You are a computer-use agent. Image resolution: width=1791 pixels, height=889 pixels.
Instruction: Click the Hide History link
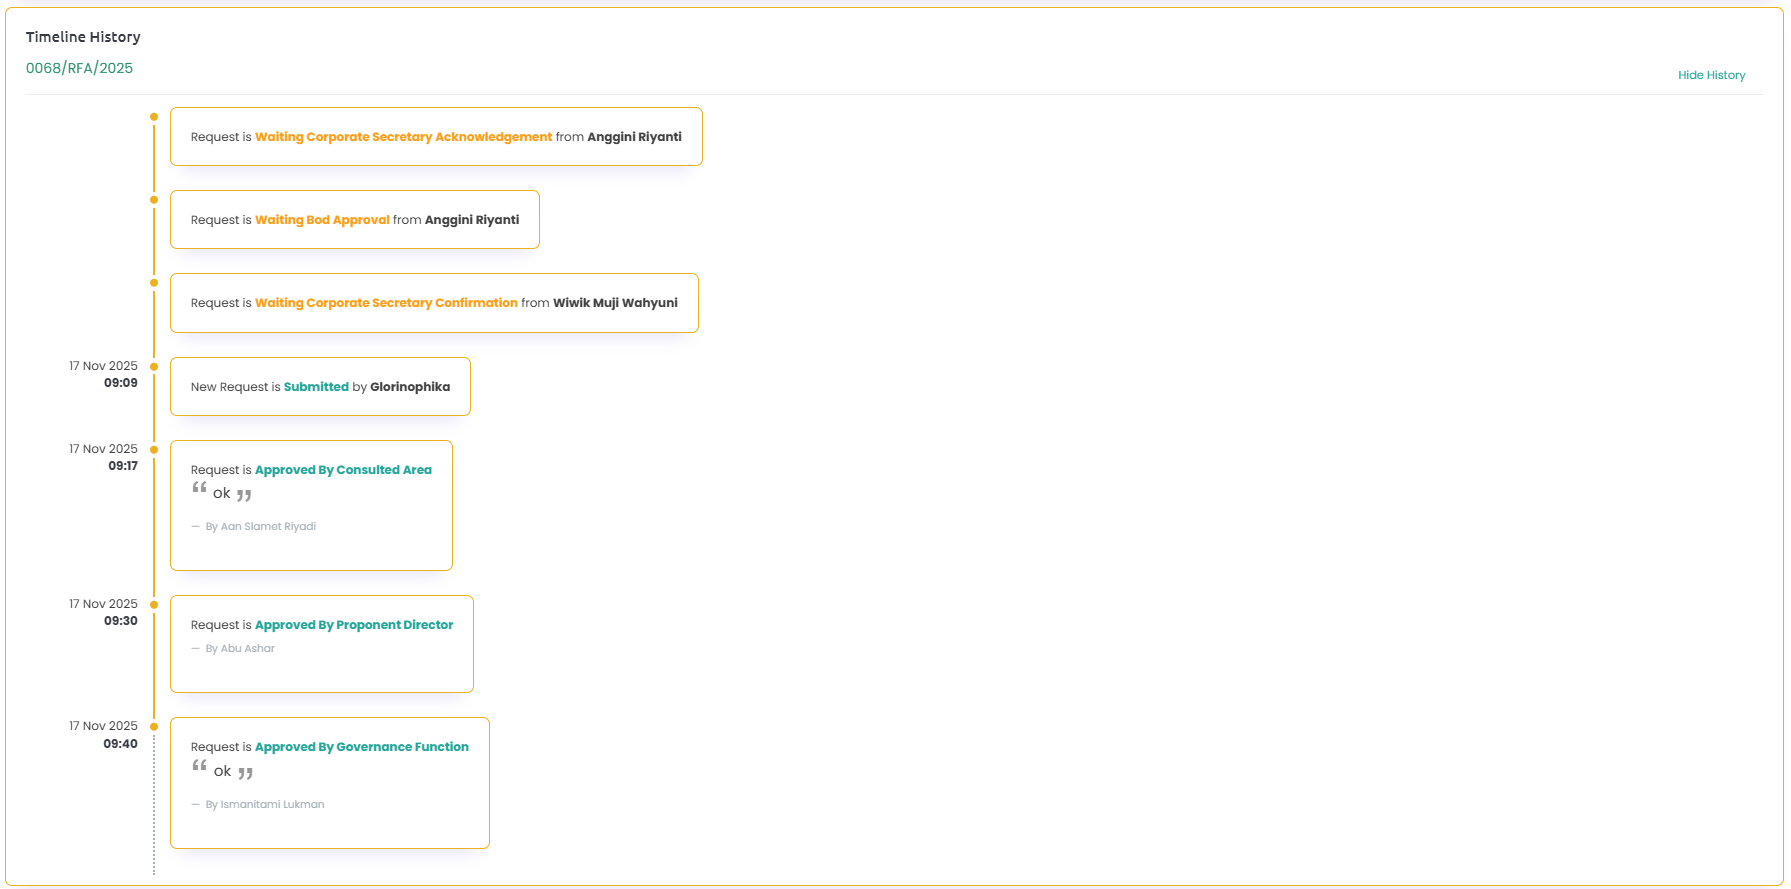point(1711,75)
